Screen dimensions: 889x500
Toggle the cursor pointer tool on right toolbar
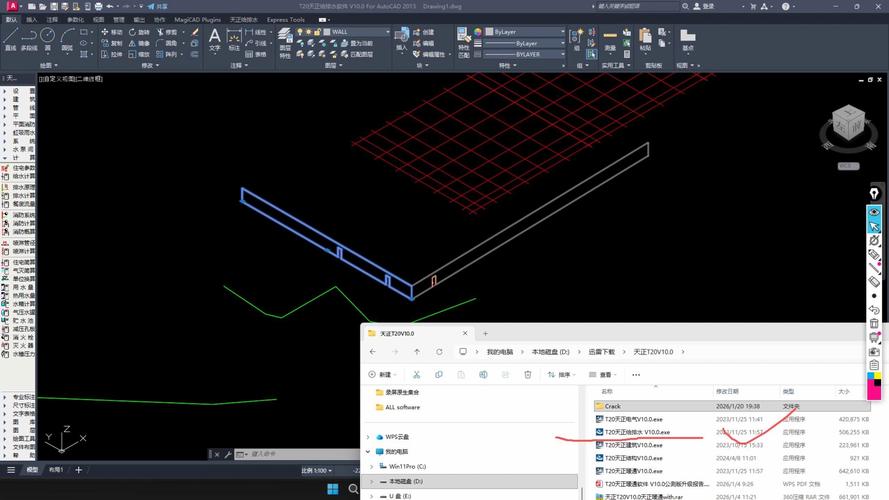click(874, 226)
